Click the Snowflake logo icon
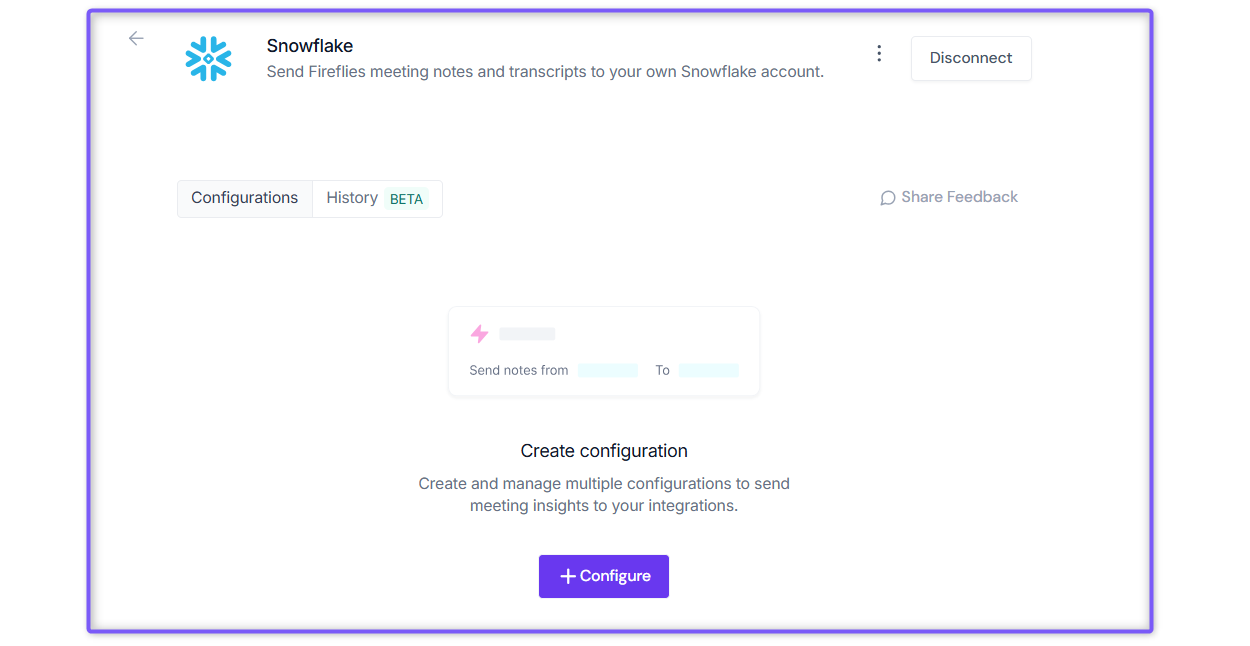Image resolution: width=1250 pixels, height=646 pixels. [208, 59]
